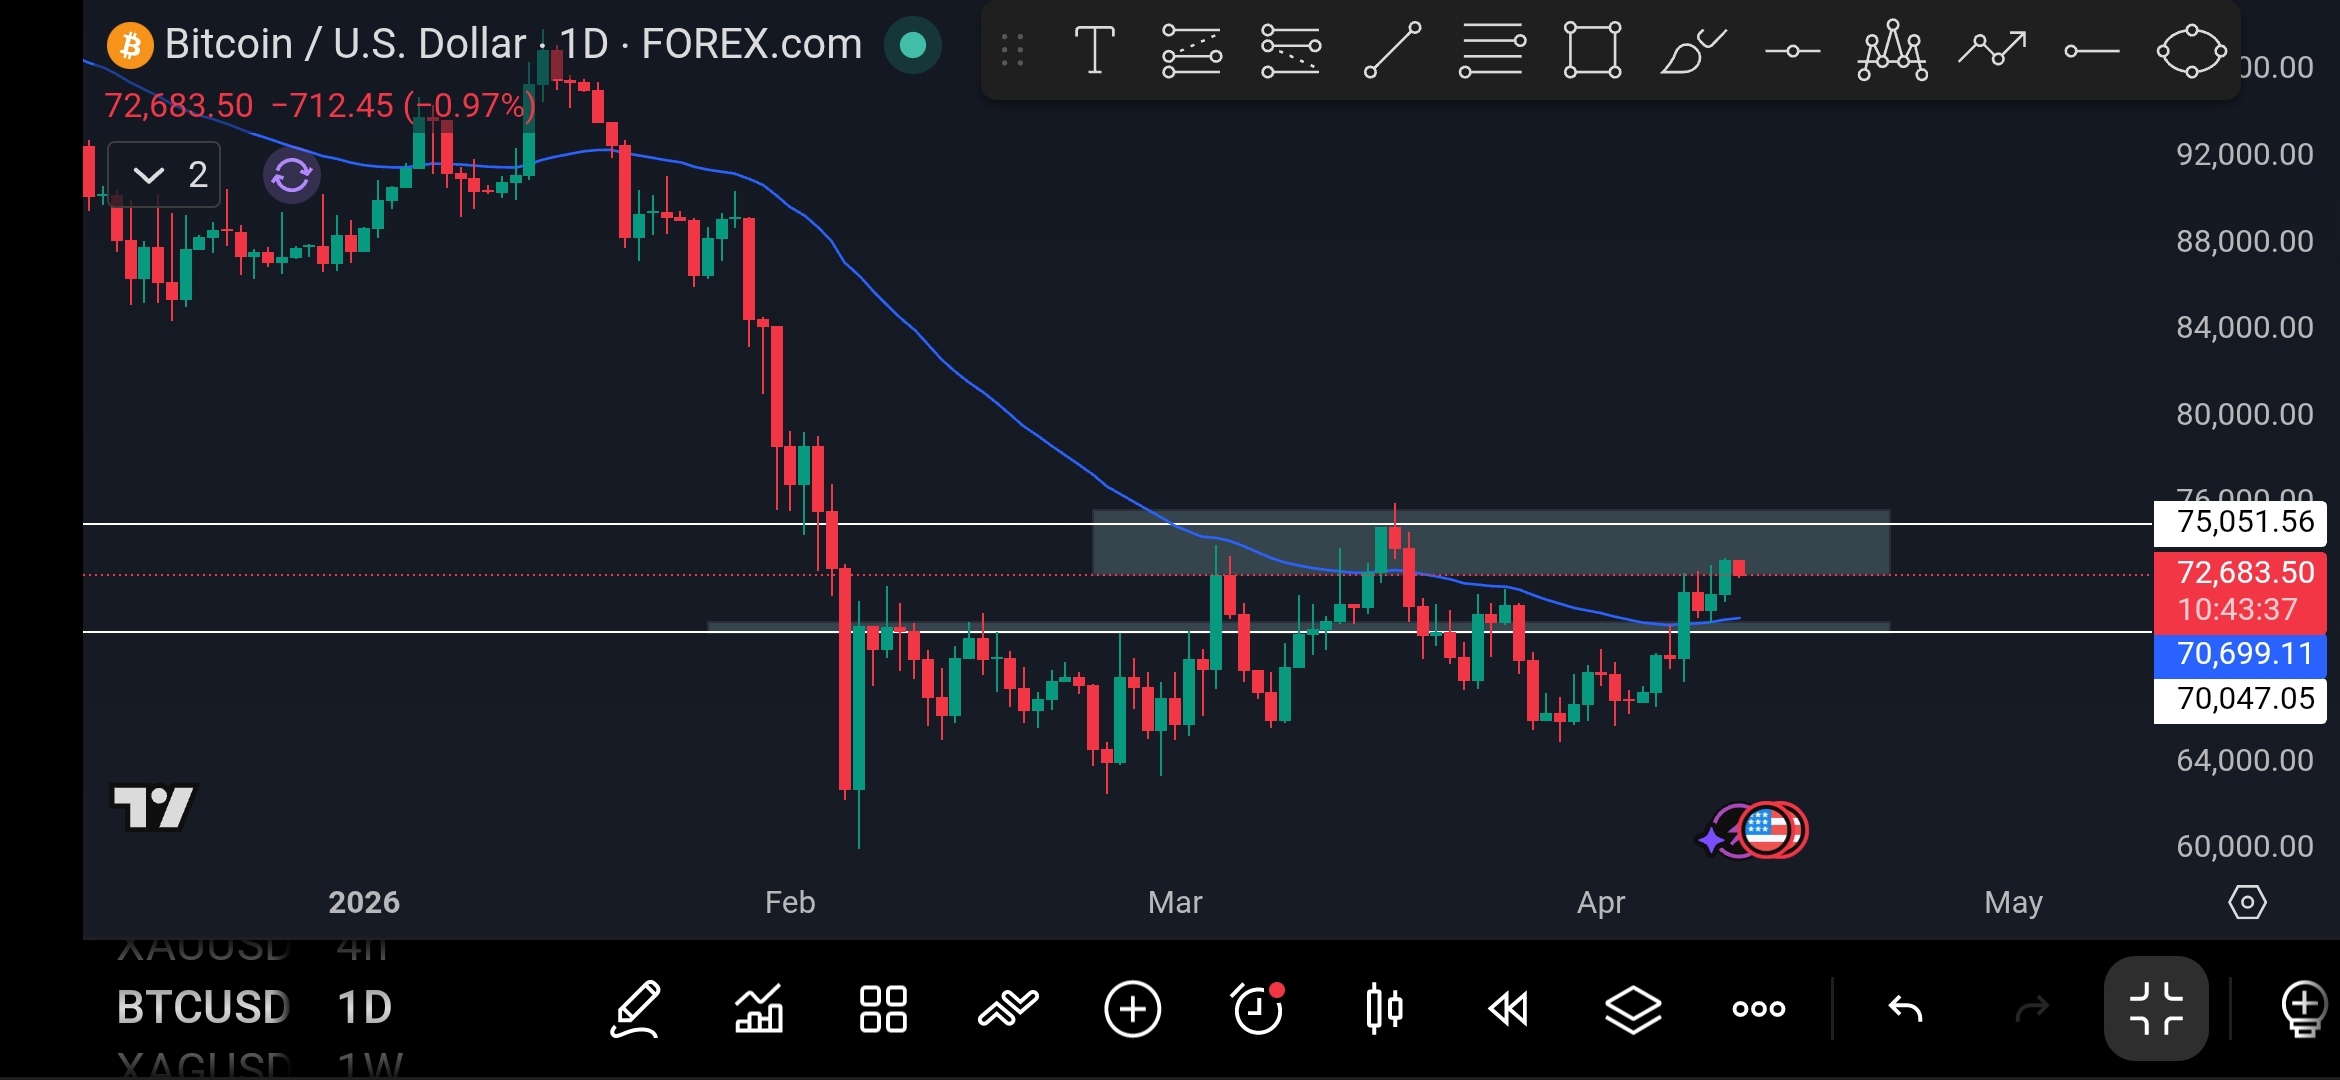Select the Text drawing tool
The height and width of the screenshot is (1080, 2340).
point(1094,50)
